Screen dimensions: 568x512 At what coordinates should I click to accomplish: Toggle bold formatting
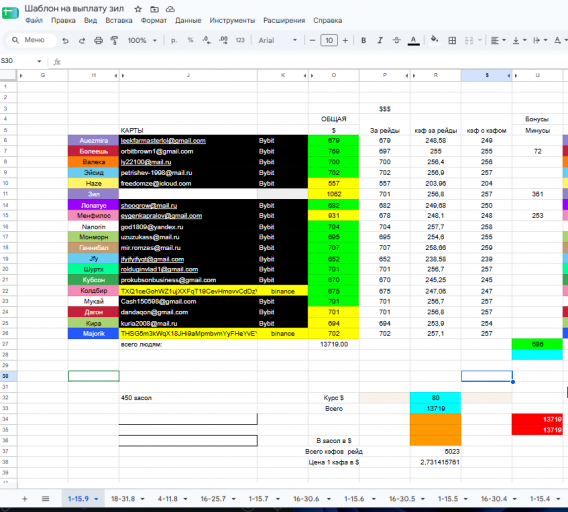coord(363,41)
